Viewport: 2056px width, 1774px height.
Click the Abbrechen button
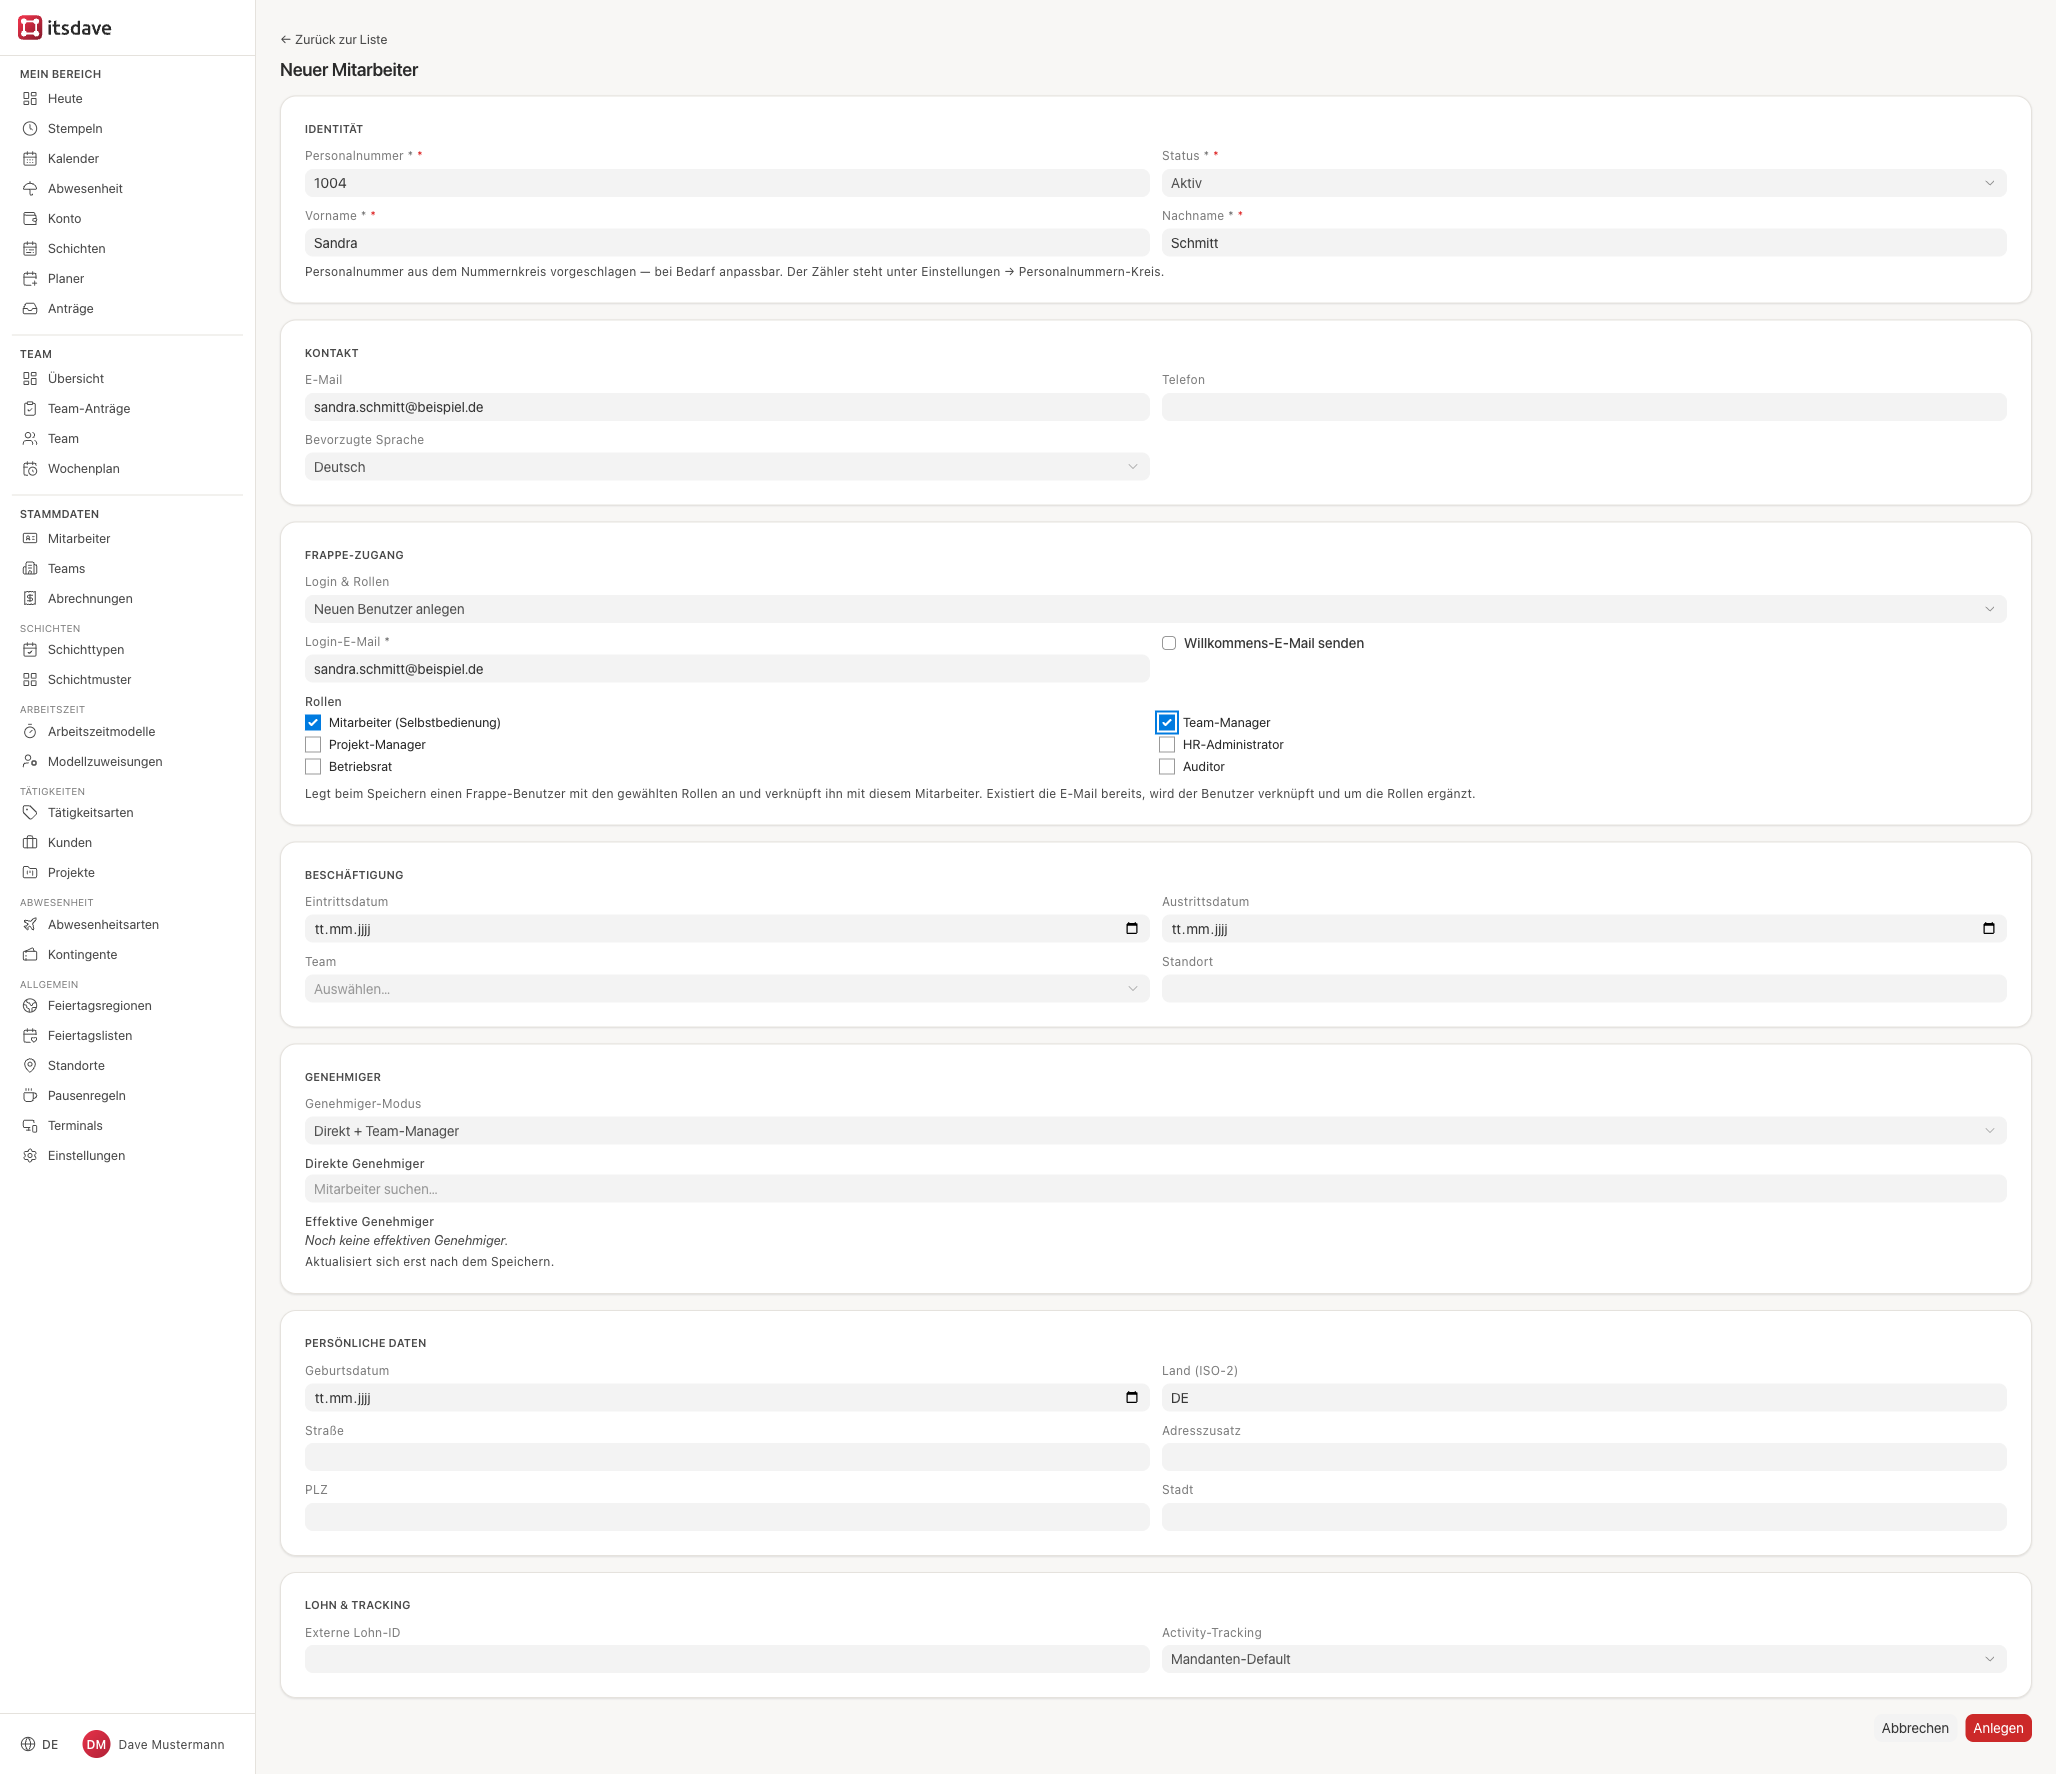1915,1728
